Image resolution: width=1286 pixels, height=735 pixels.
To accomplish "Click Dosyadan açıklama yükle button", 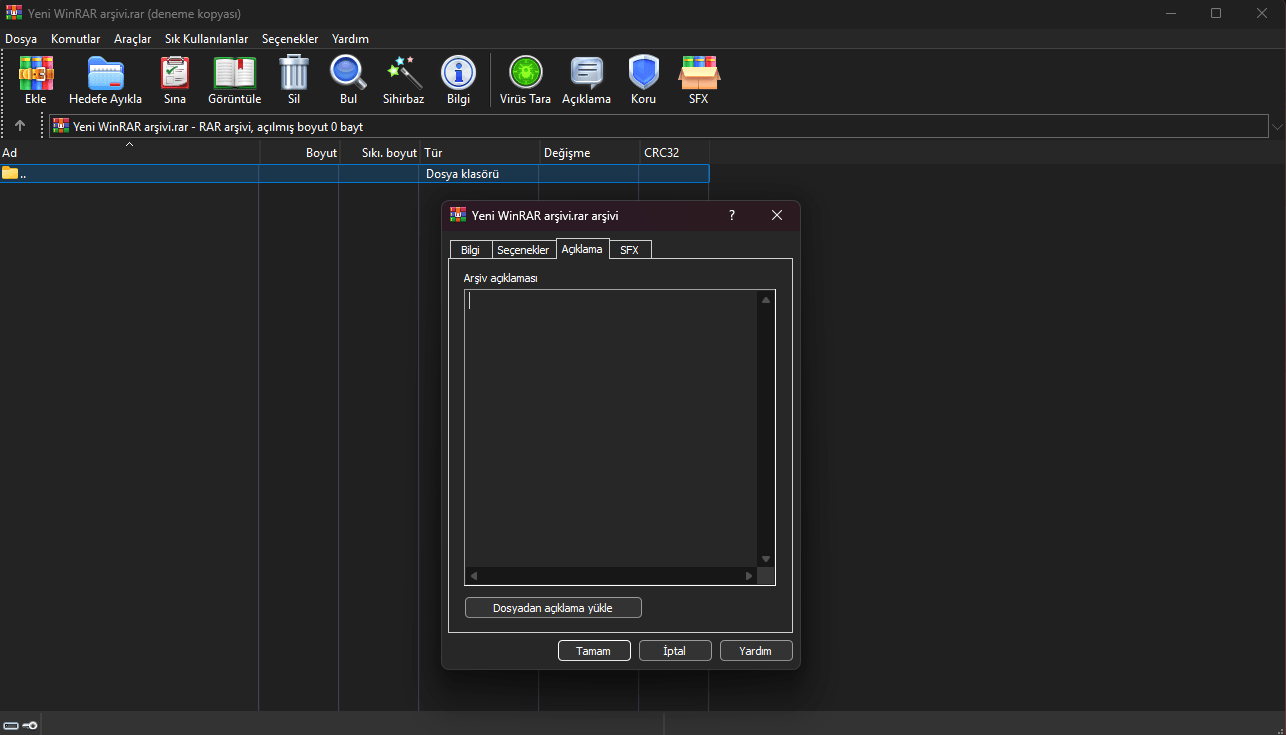I will coord(553,608).
